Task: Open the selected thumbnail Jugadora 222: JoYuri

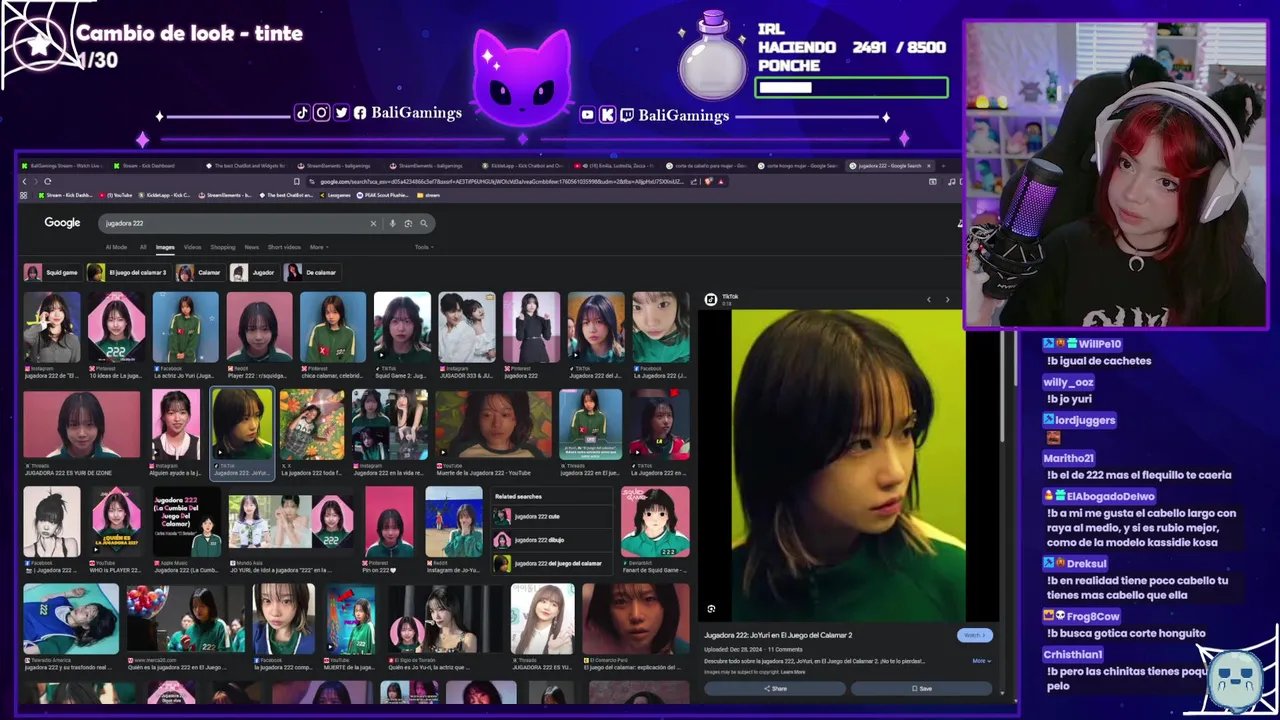Action: (x=242, y=424)
